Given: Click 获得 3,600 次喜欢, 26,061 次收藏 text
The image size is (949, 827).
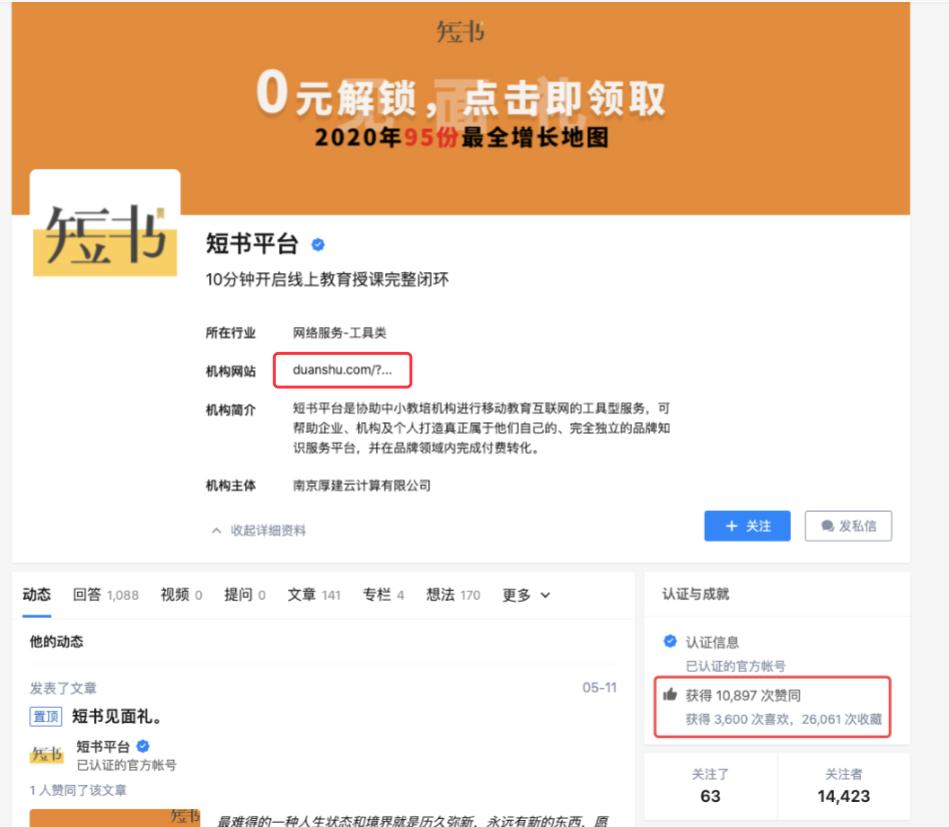Looking at the screenshot, I should click(x=783, y=719).
